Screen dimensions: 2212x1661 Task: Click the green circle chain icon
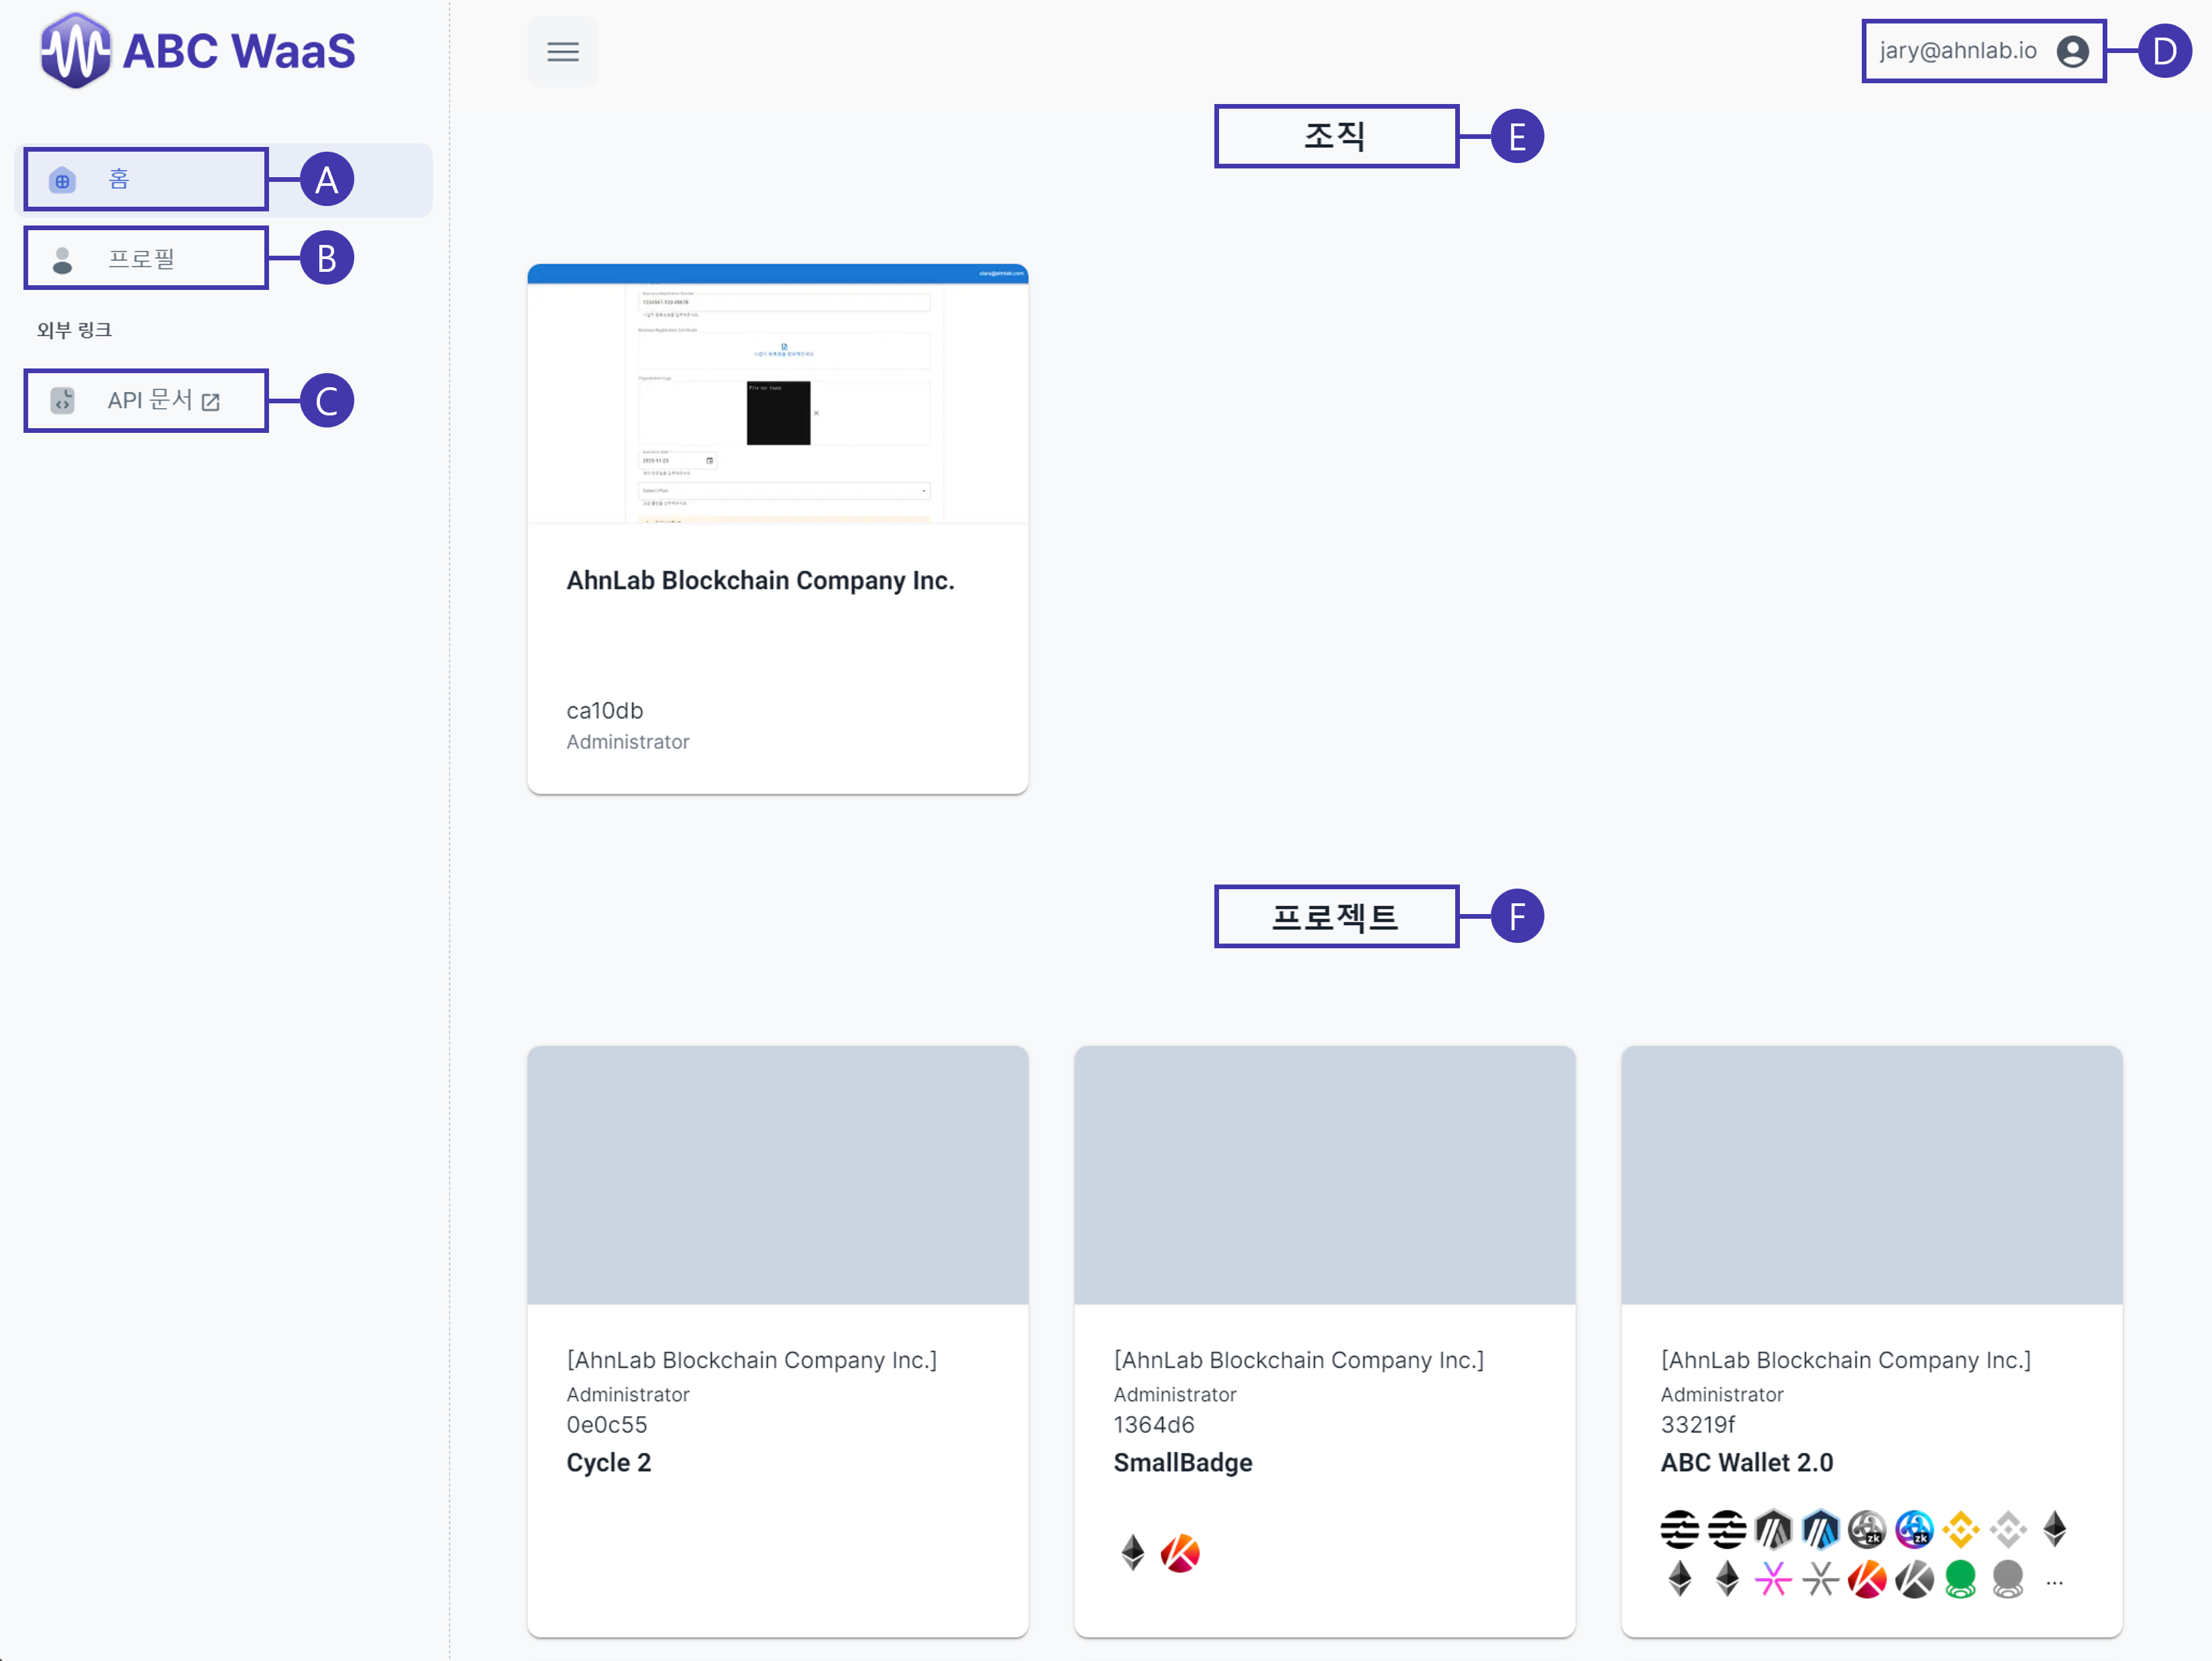tap(1961, 1580)
